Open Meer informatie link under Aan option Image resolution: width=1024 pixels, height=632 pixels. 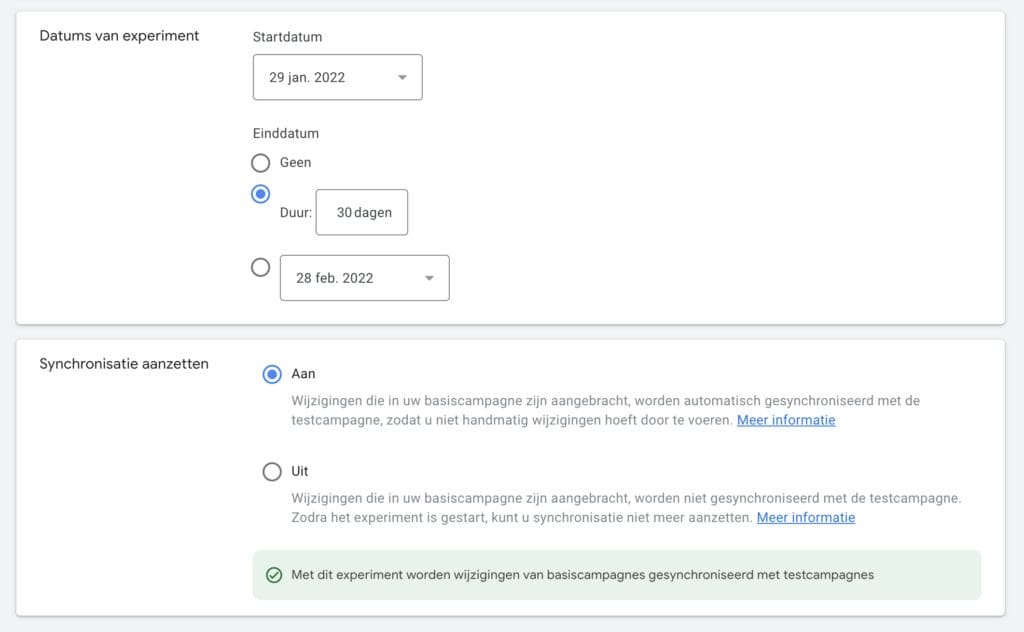click(x=786, y=420)
